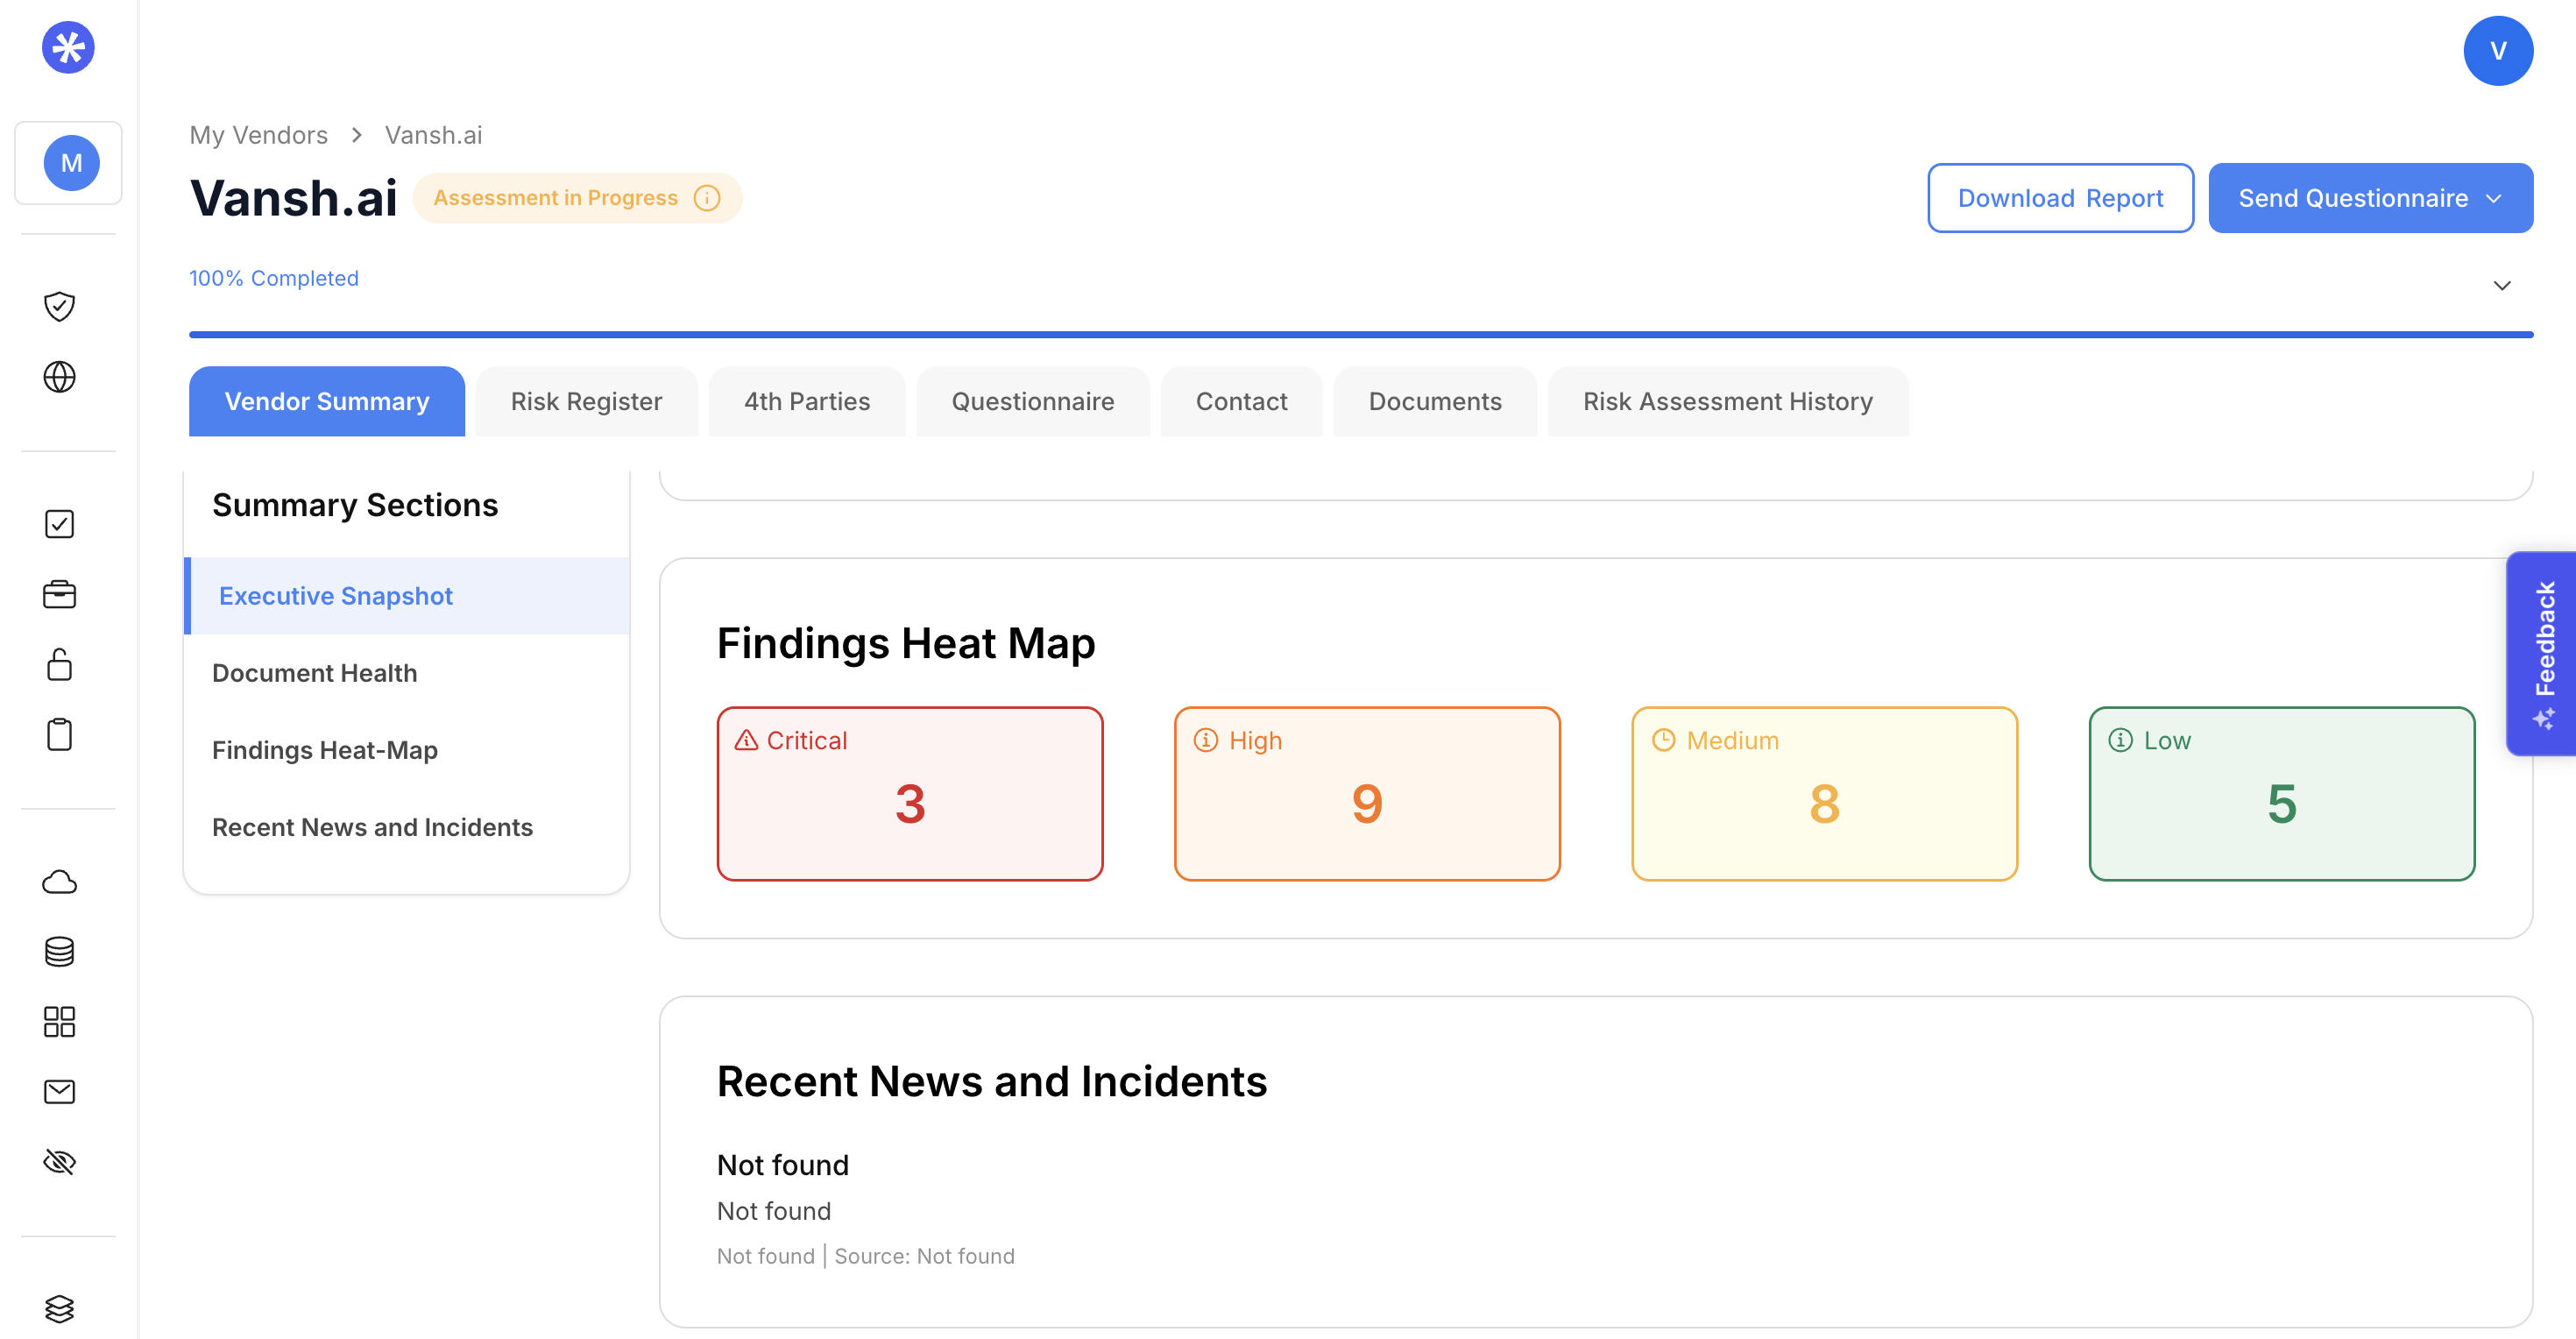The height and width of the screenshot is (1339, 2576).
Task: Open the database stack sidebar icon
Action: click(x=59, y=951)
